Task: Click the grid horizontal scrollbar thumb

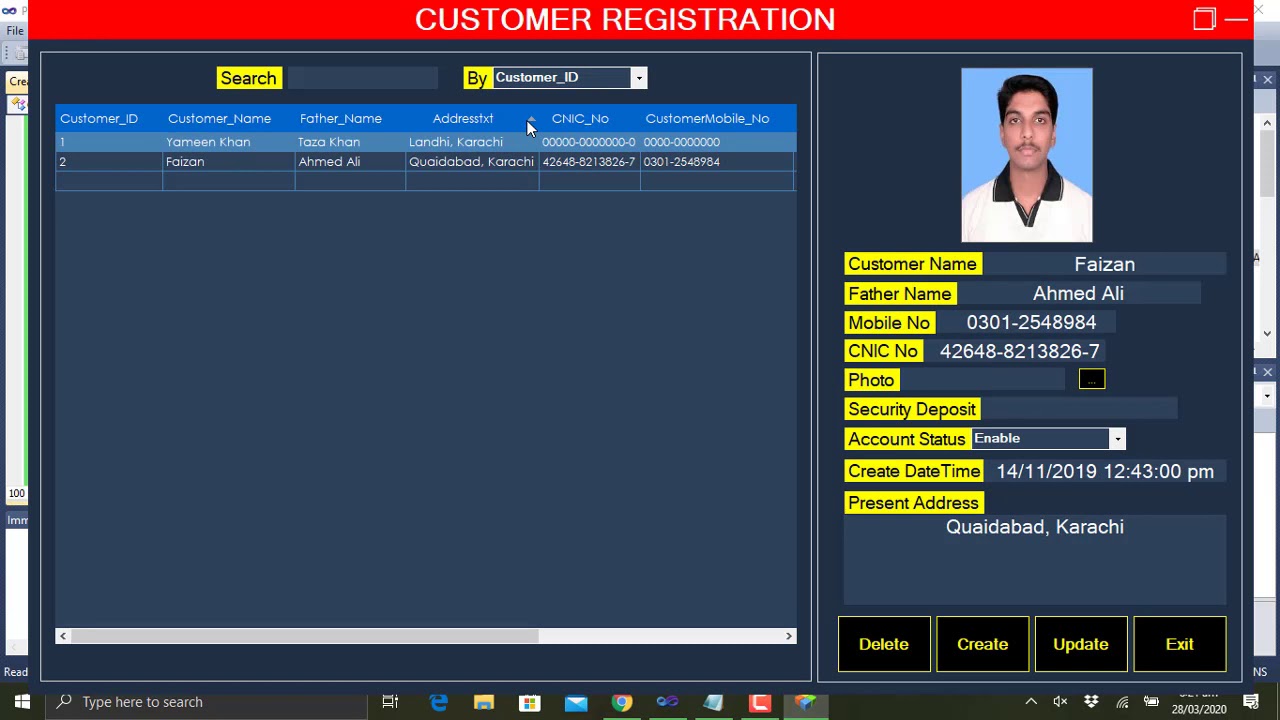Action: click(305, 636)
